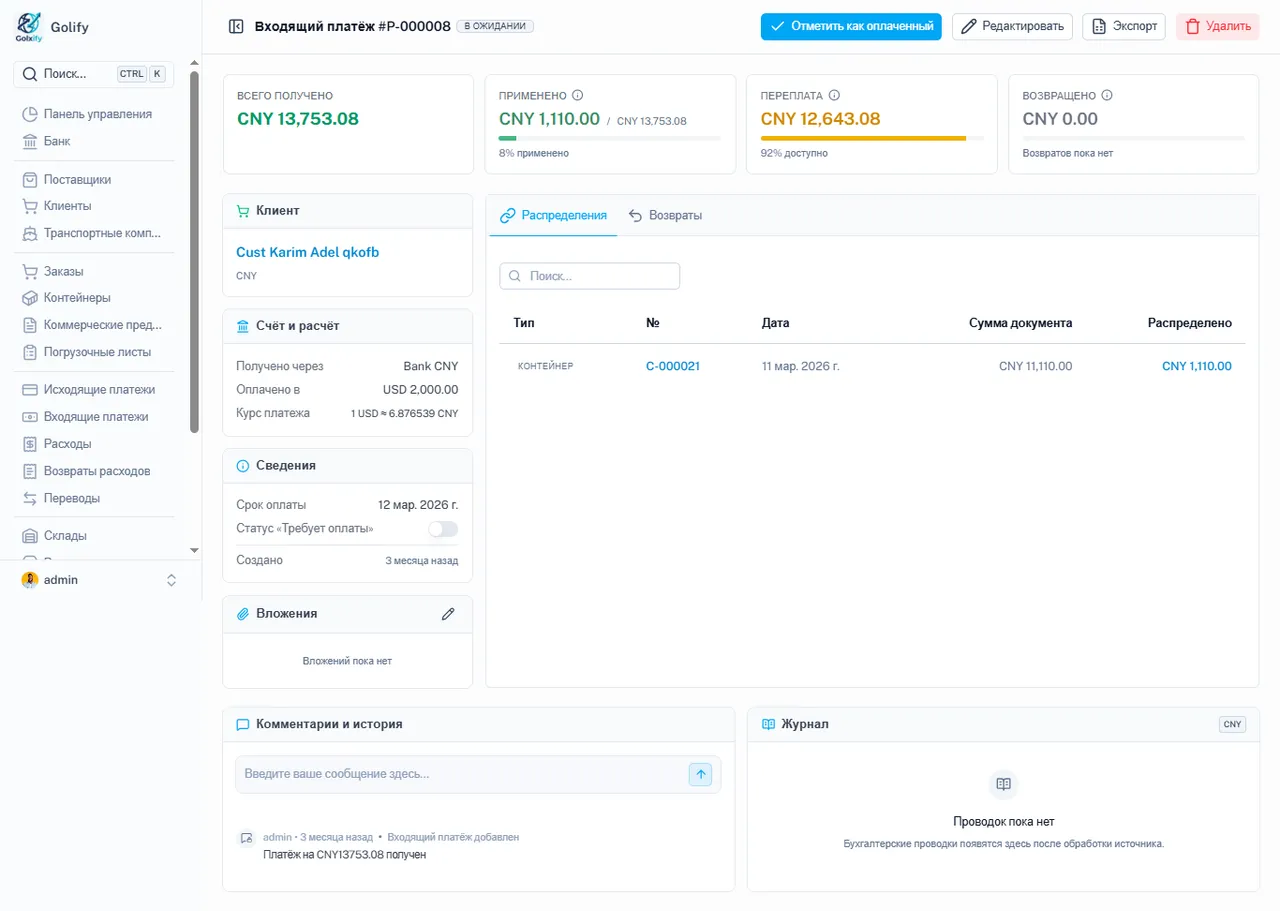The image size is (1280, 911).
Task: Click history entry icon beside admin comment
Action: [x=246, y=838]
